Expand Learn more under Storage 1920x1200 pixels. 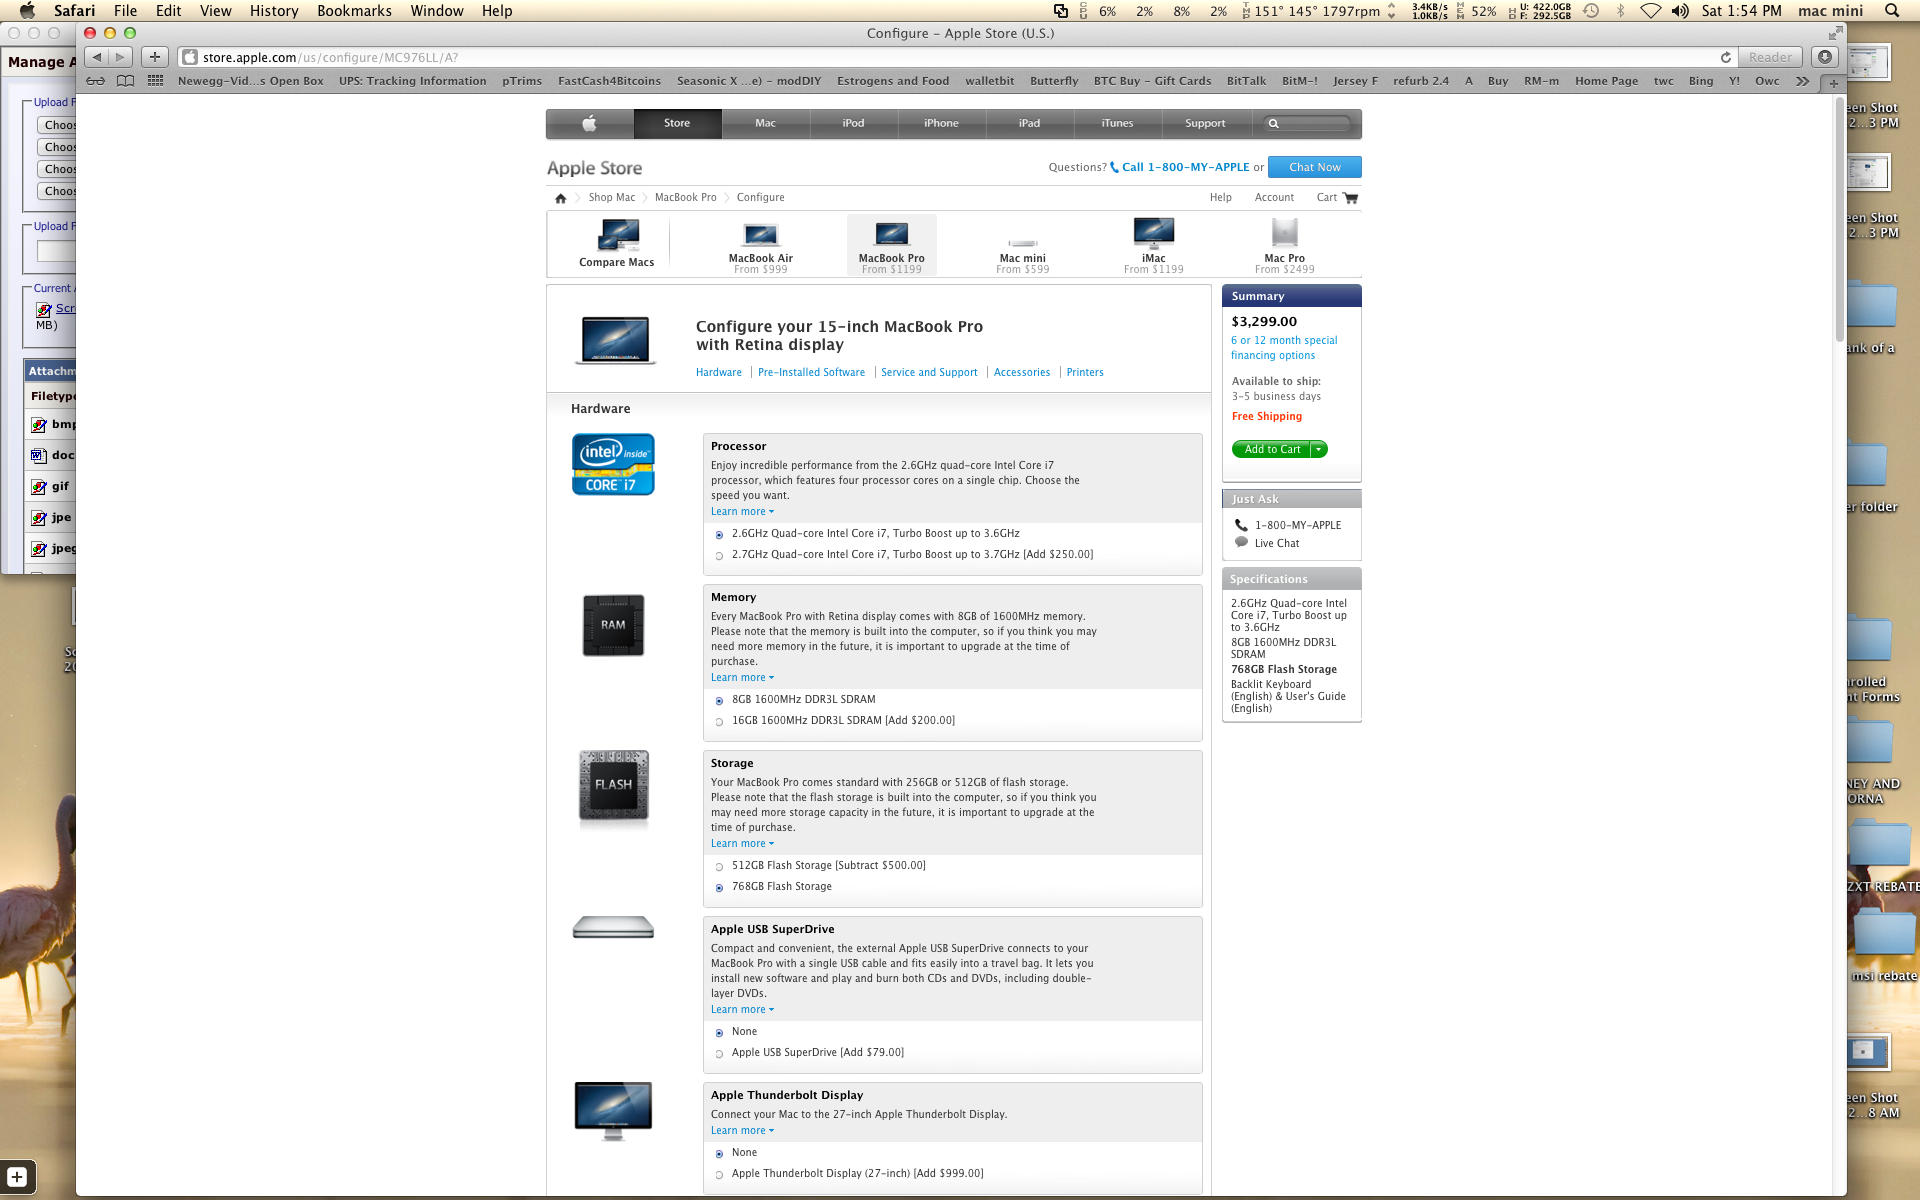pos(742,844)
